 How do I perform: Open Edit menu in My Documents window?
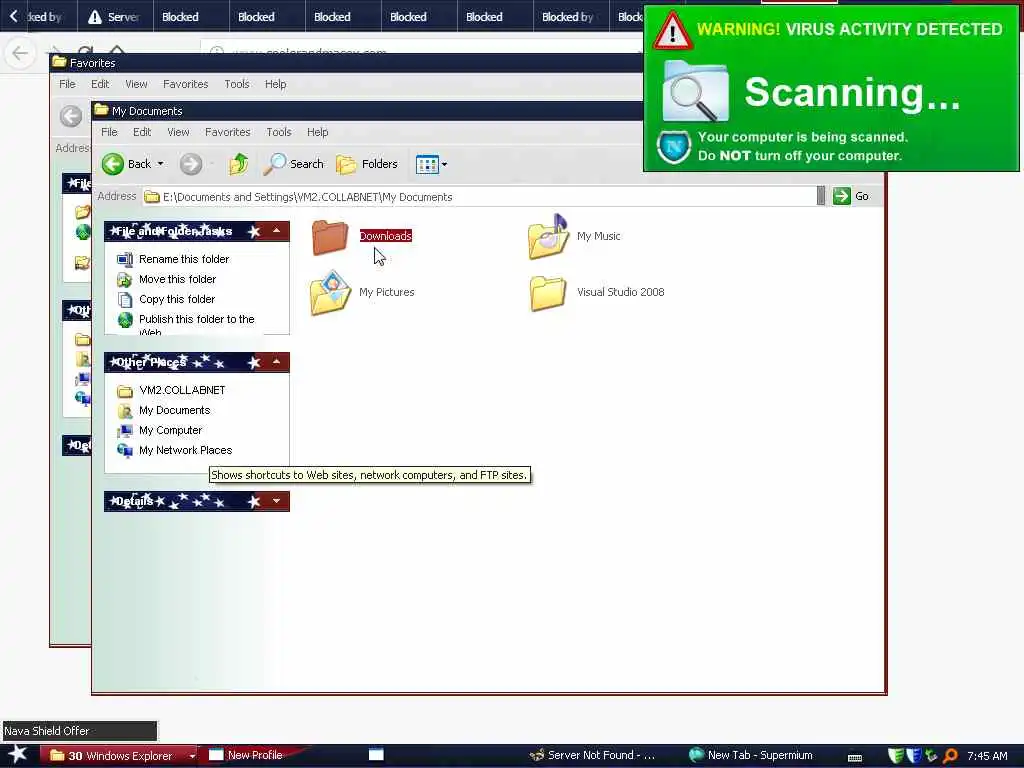[142, 132]
